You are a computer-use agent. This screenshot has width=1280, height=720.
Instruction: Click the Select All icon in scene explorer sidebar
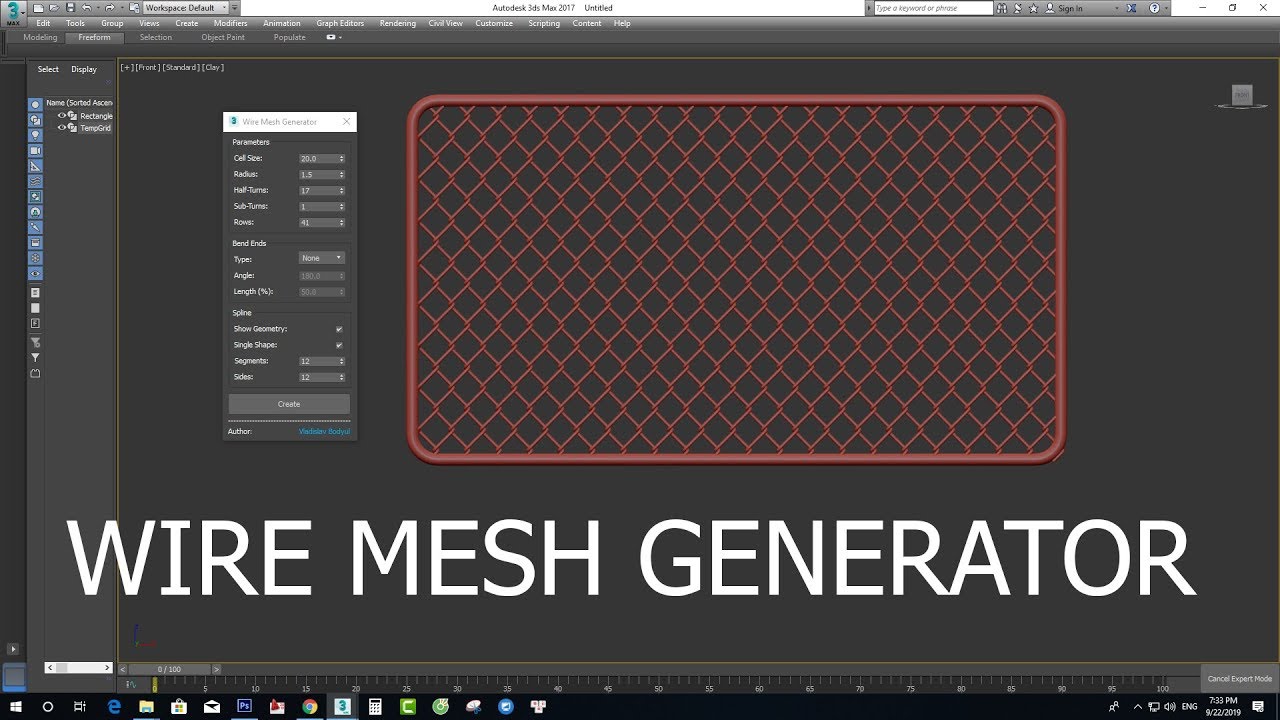pos(35,292)
